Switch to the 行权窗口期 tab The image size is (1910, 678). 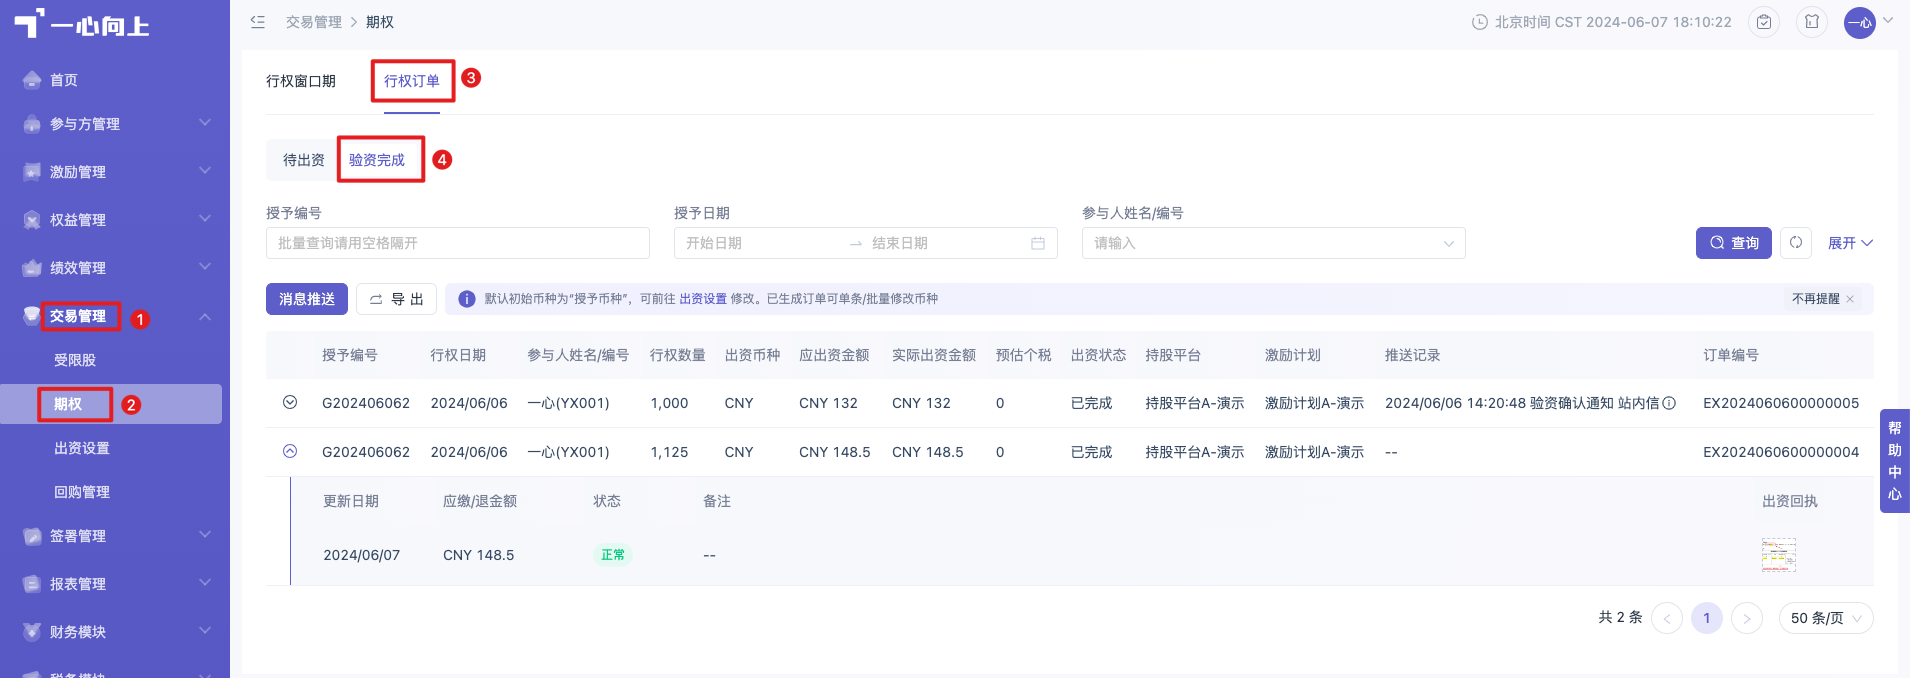[301, 81]
